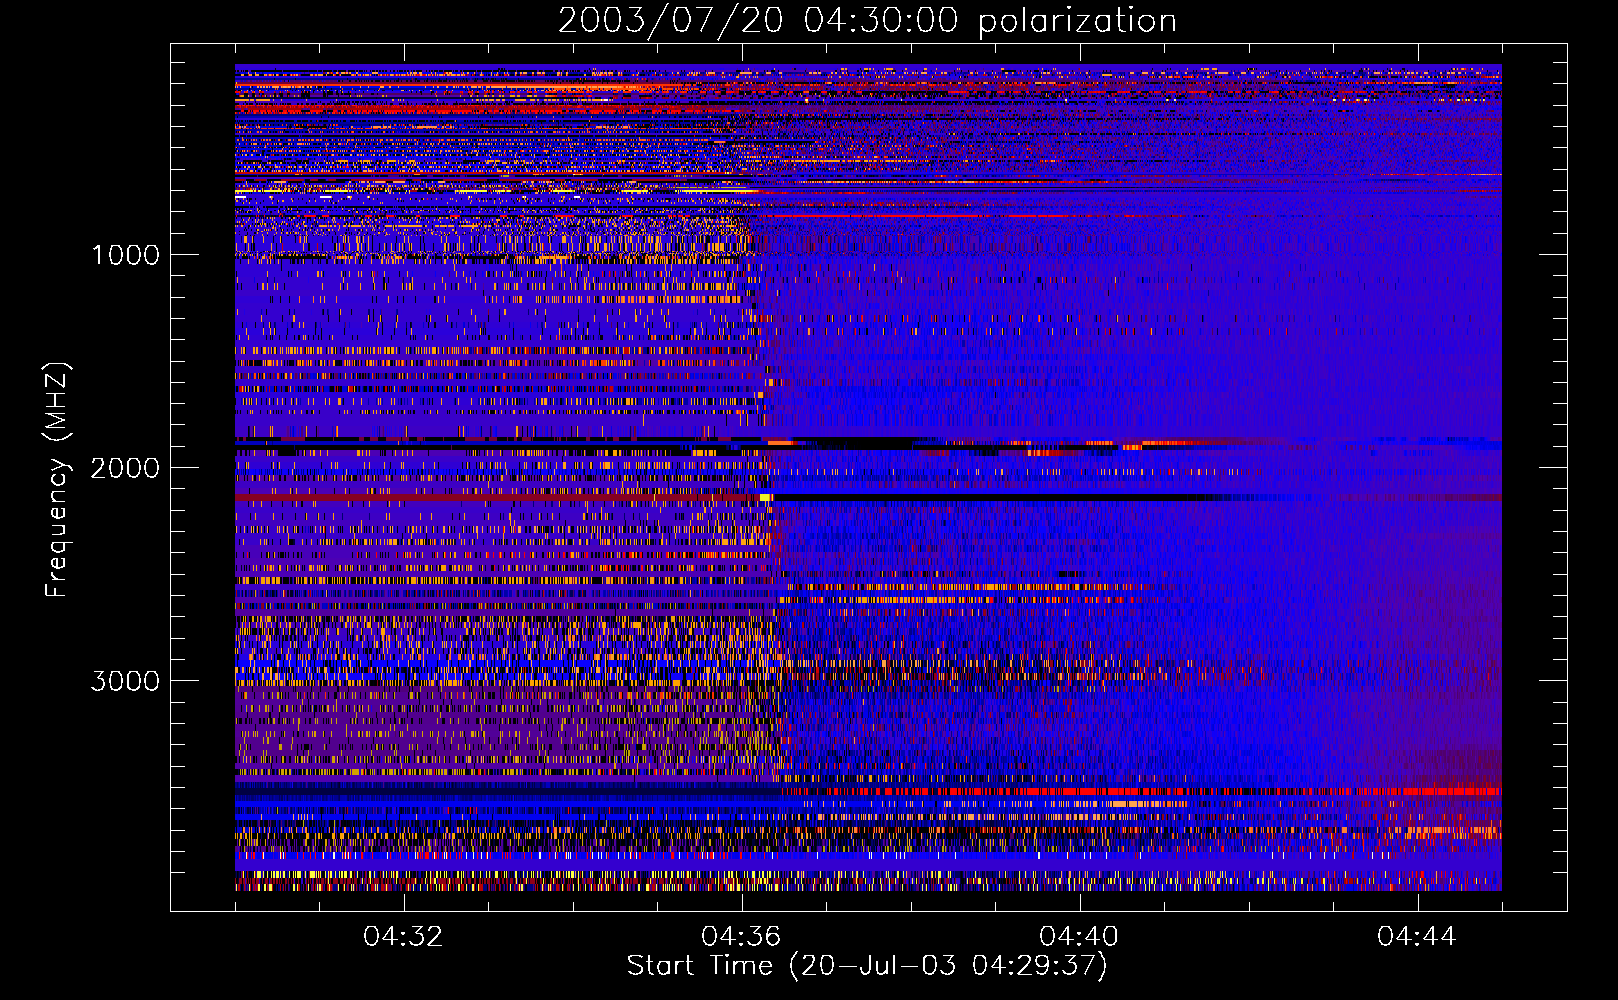
Task: Click the 04:40 time tick label
Action: (1080, 937)
